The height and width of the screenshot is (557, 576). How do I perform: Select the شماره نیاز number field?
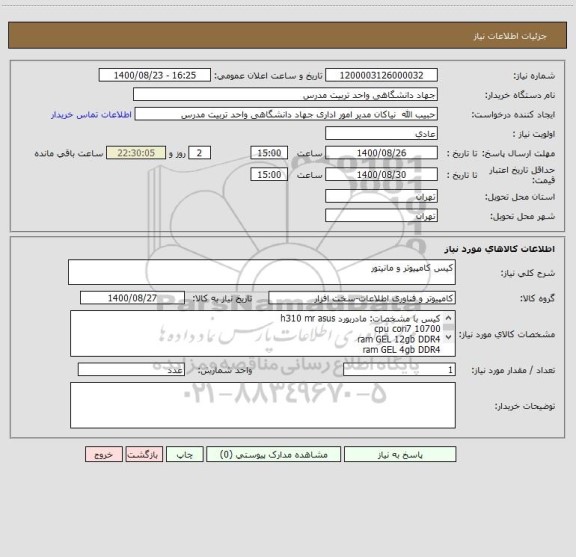[x=381, y=75]
